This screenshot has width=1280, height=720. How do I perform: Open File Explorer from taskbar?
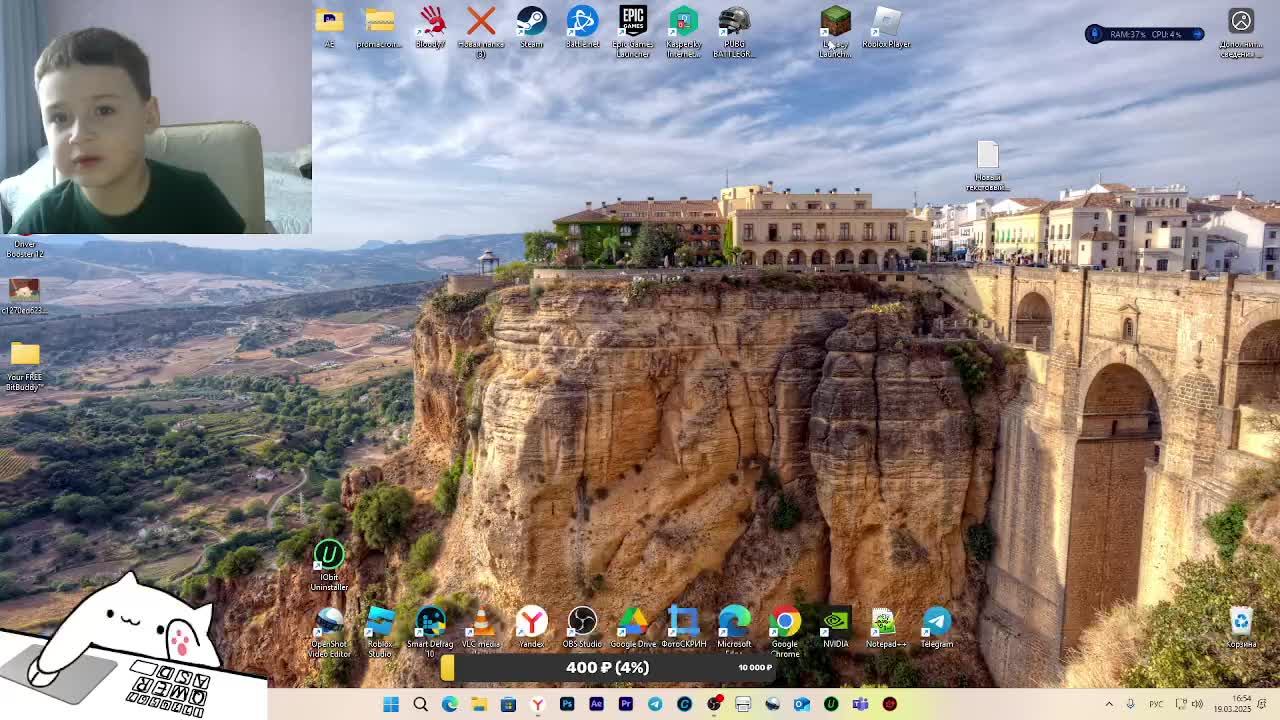(479, 704)
